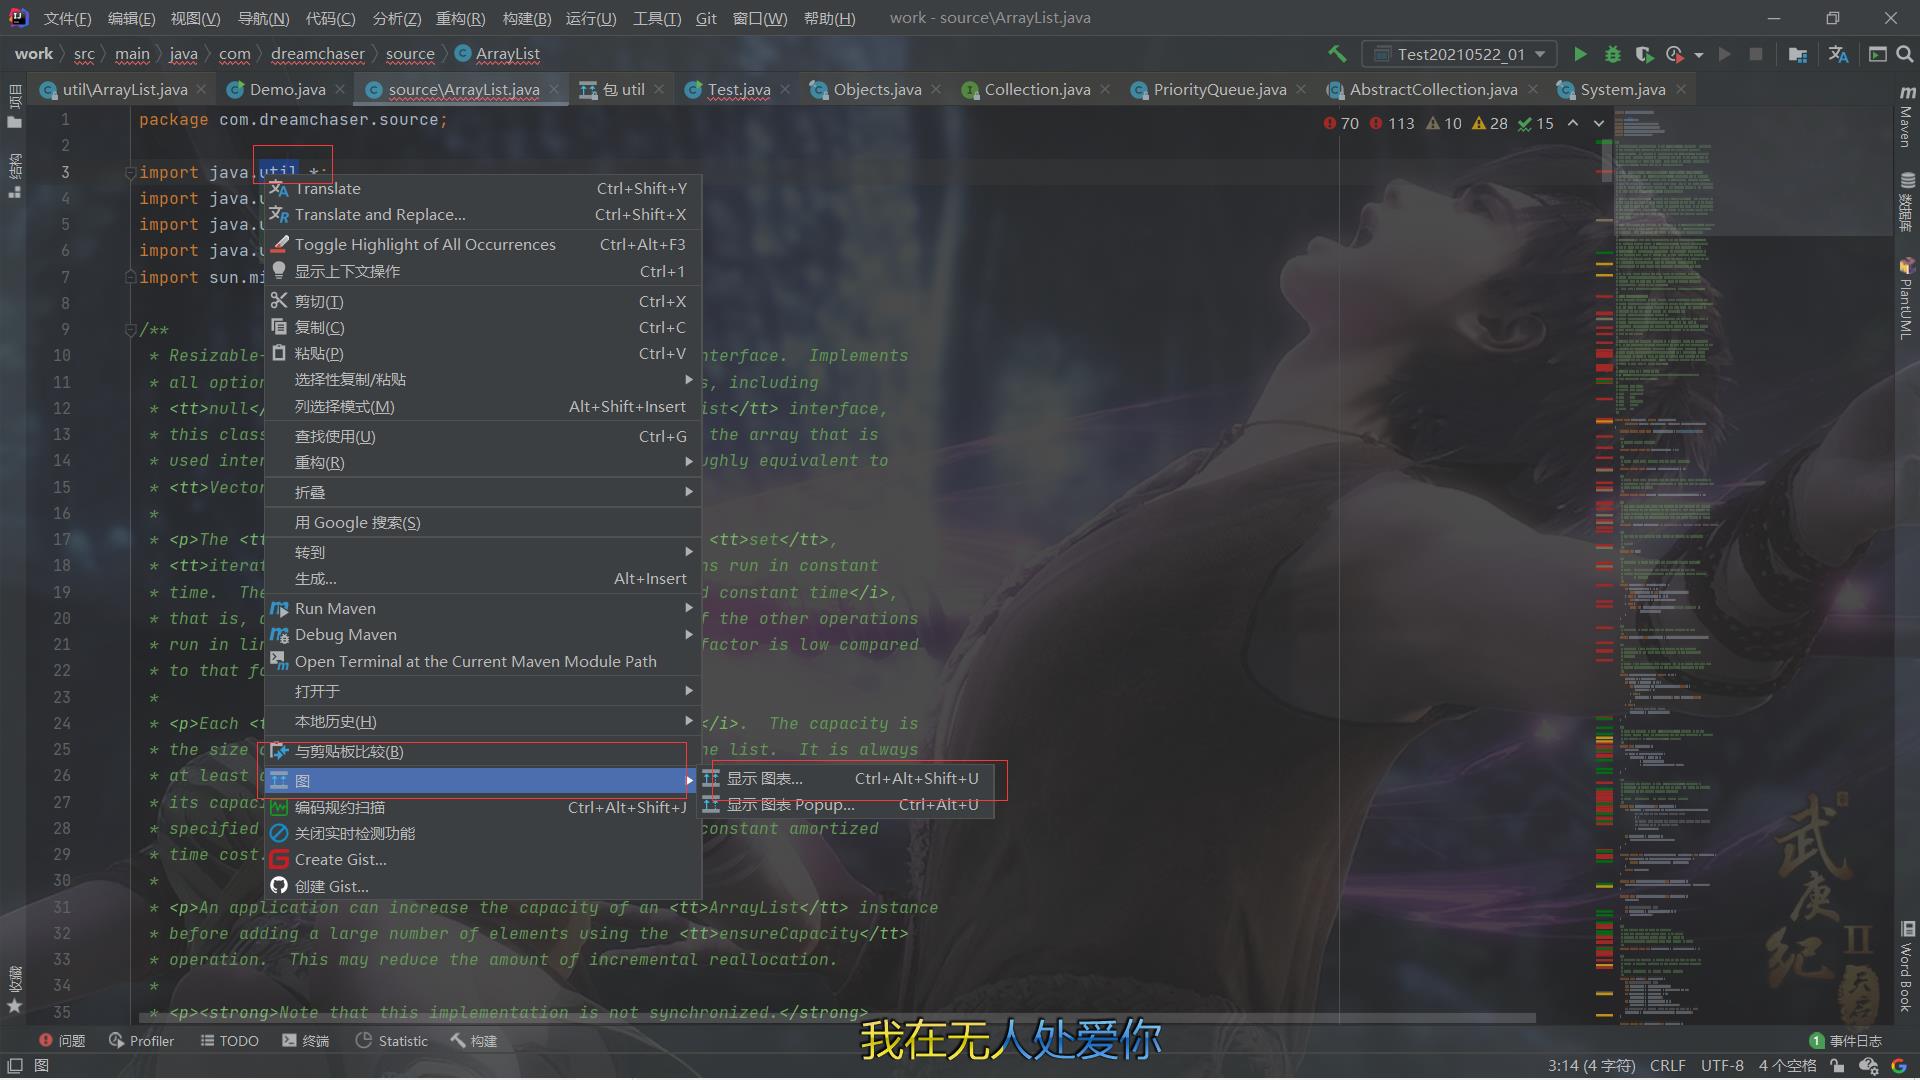Click the Test.java tab
1920x1080 pixels.
tap(736, 88)
